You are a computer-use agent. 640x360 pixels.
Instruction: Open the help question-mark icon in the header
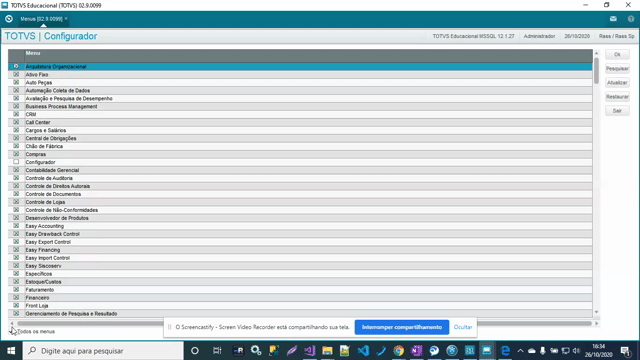click(x=631, y=19)
